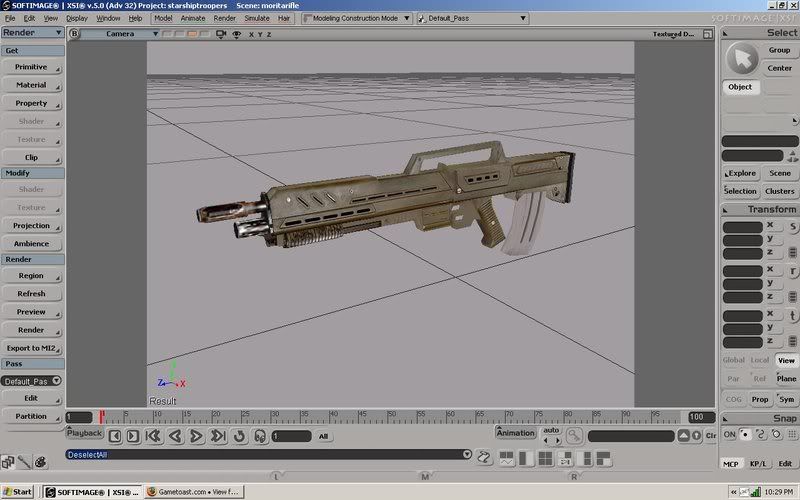Toggle the audio headphones icon
Viewport: 800px width, 500px height.
260,436
